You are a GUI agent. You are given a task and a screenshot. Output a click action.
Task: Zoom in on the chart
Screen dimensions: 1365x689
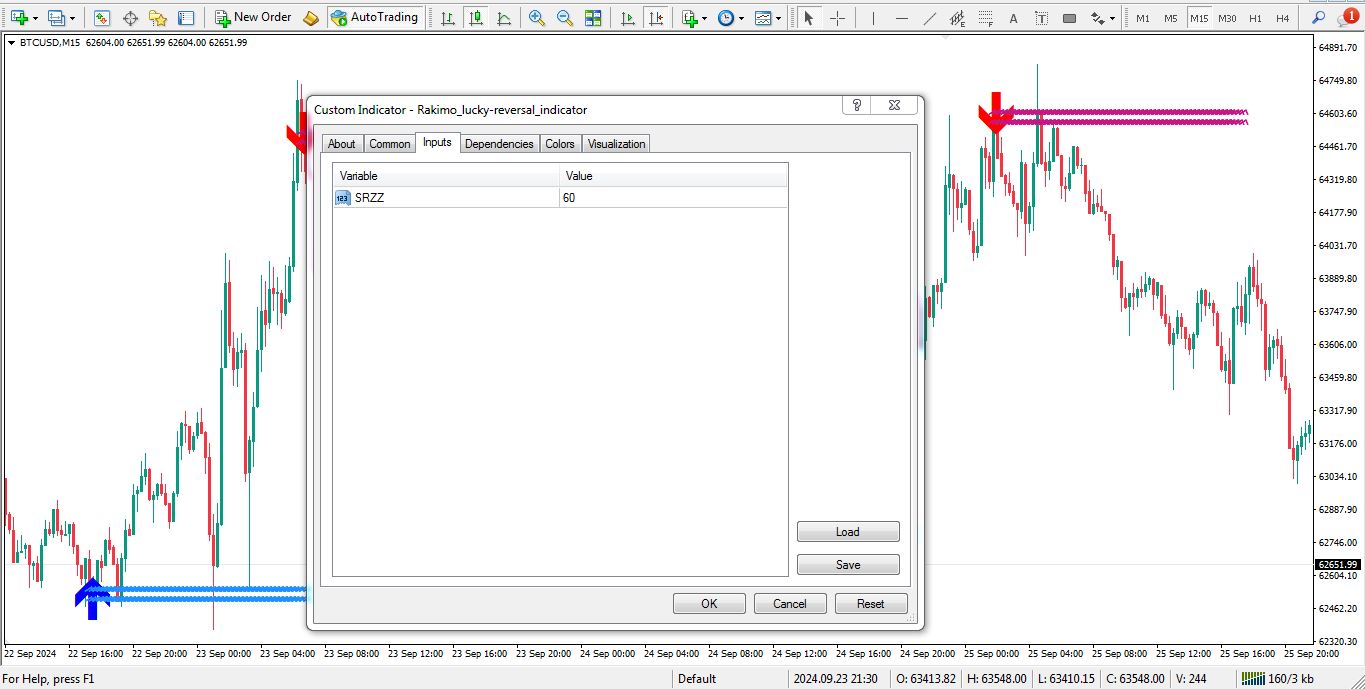pyautogui.click(x=535, y=17)
